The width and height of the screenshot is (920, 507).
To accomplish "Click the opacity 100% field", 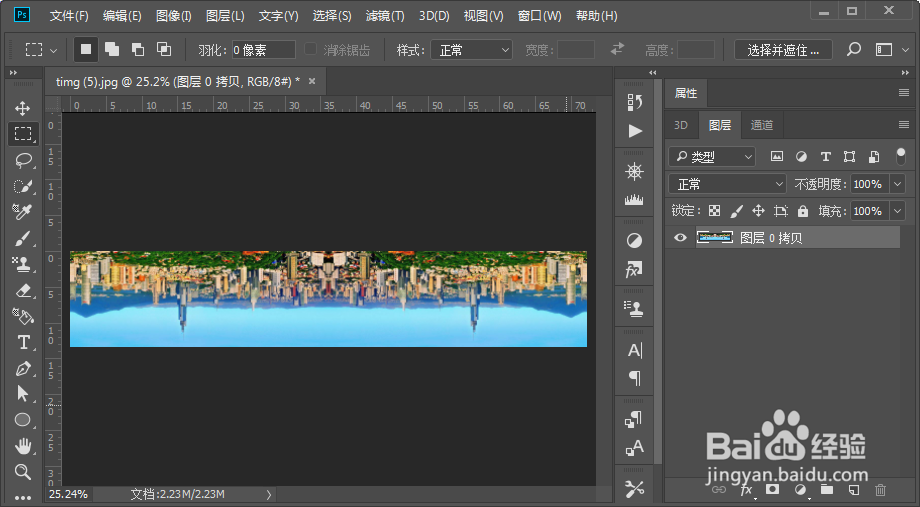I will (869, 184).
